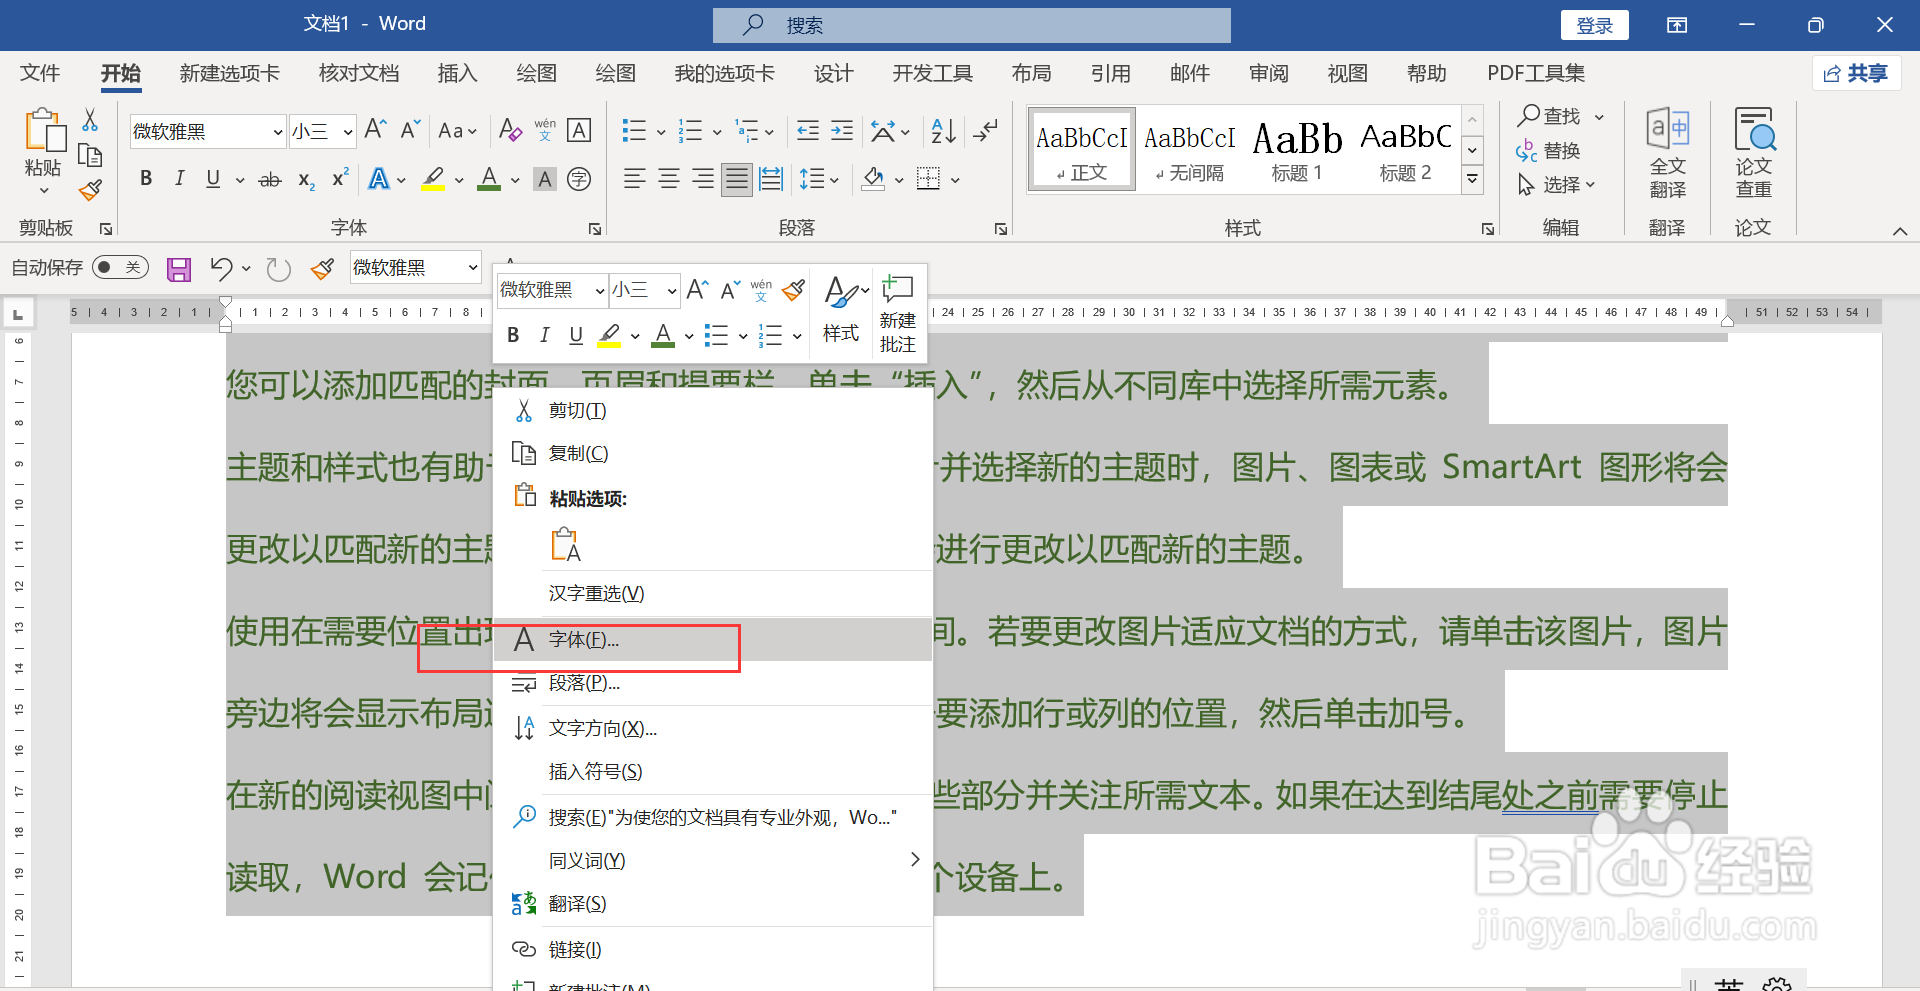The width and height of the screenshot is (1920, 991).
Task: Toggle the AutoSave switch
Action: click(120, 267)
